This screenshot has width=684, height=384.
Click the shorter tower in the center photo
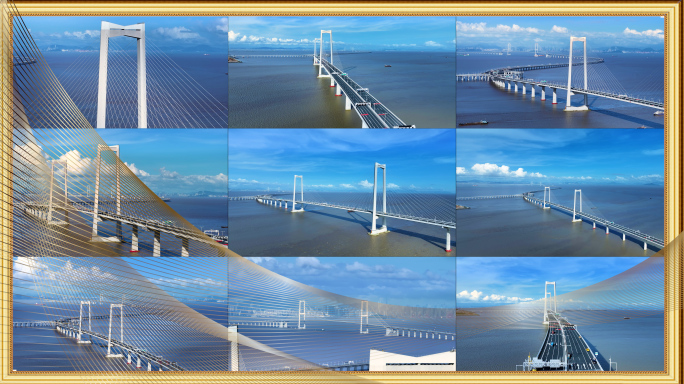tap(298, 194)
